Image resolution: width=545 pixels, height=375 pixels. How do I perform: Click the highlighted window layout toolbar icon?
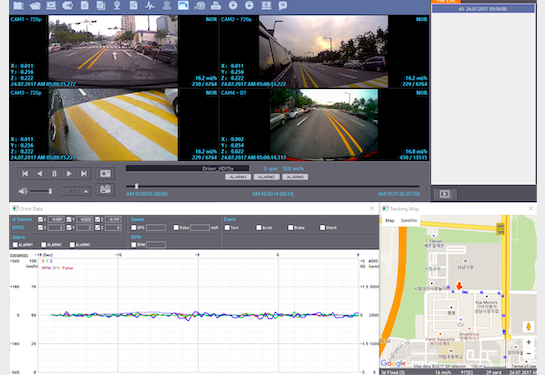pos(183,5)
